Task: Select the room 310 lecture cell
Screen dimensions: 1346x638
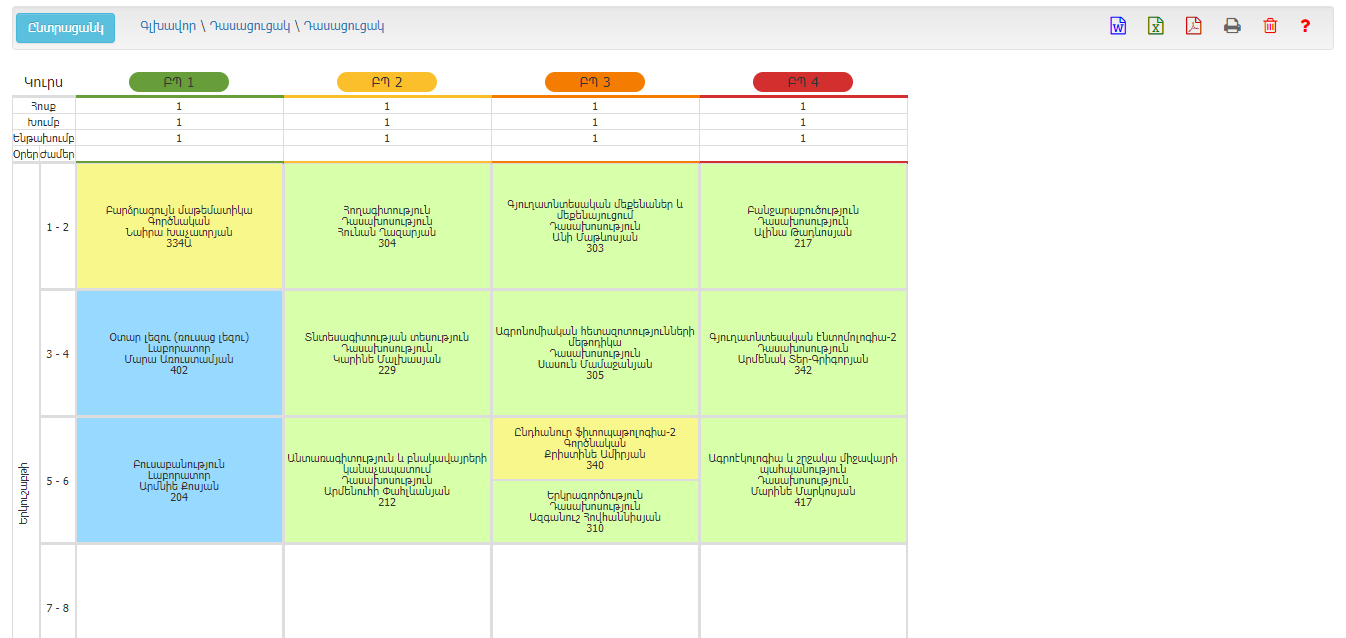Action: (x=595, y=511)
